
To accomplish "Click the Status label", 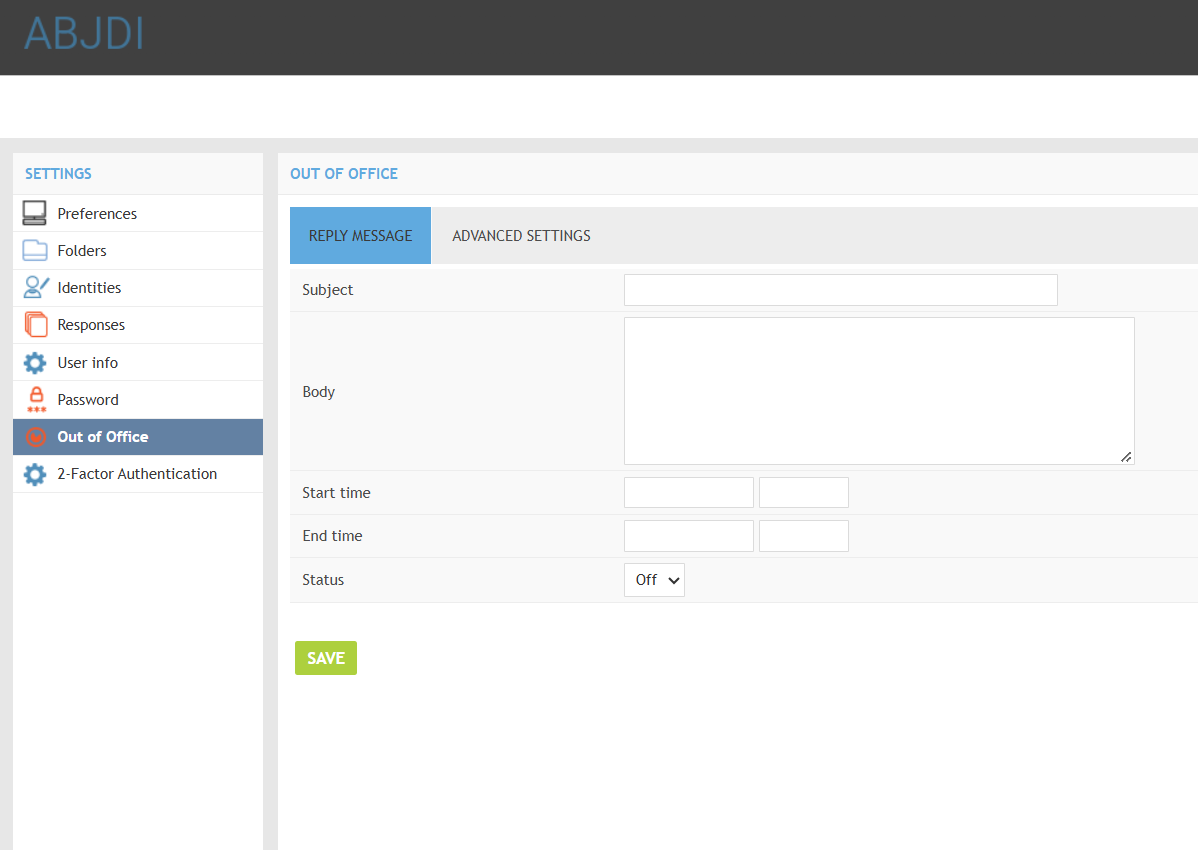I will pyautogui.click(x=323, y=580).
